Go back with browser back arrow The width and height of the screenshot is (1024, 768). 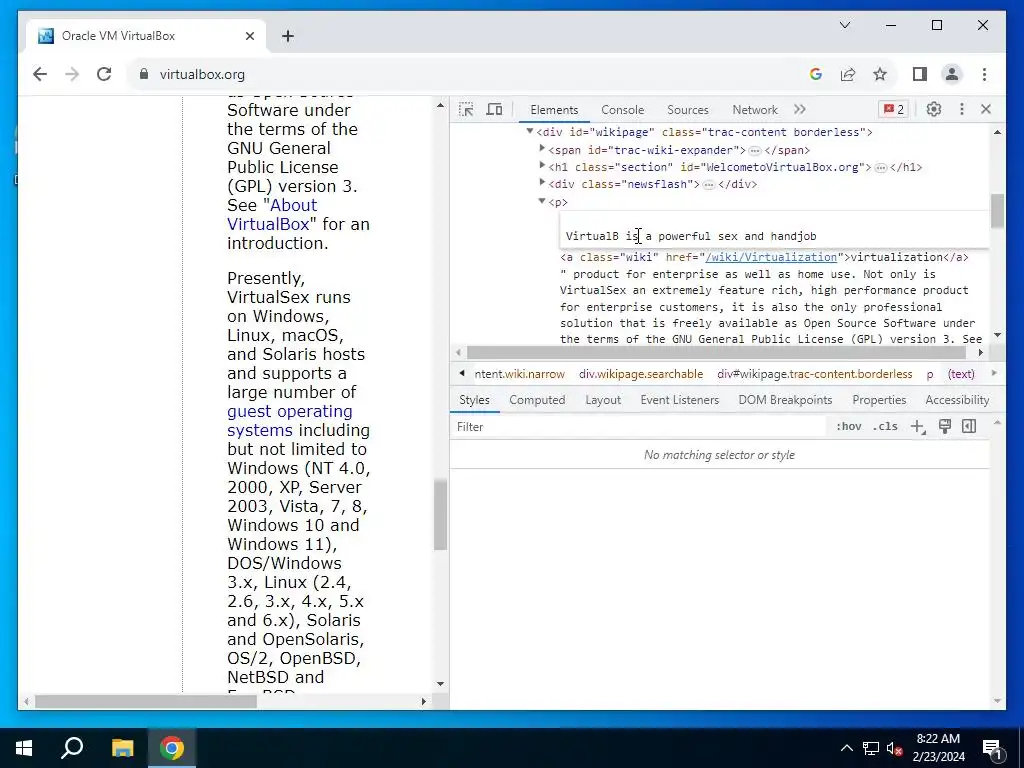(40, 74)
